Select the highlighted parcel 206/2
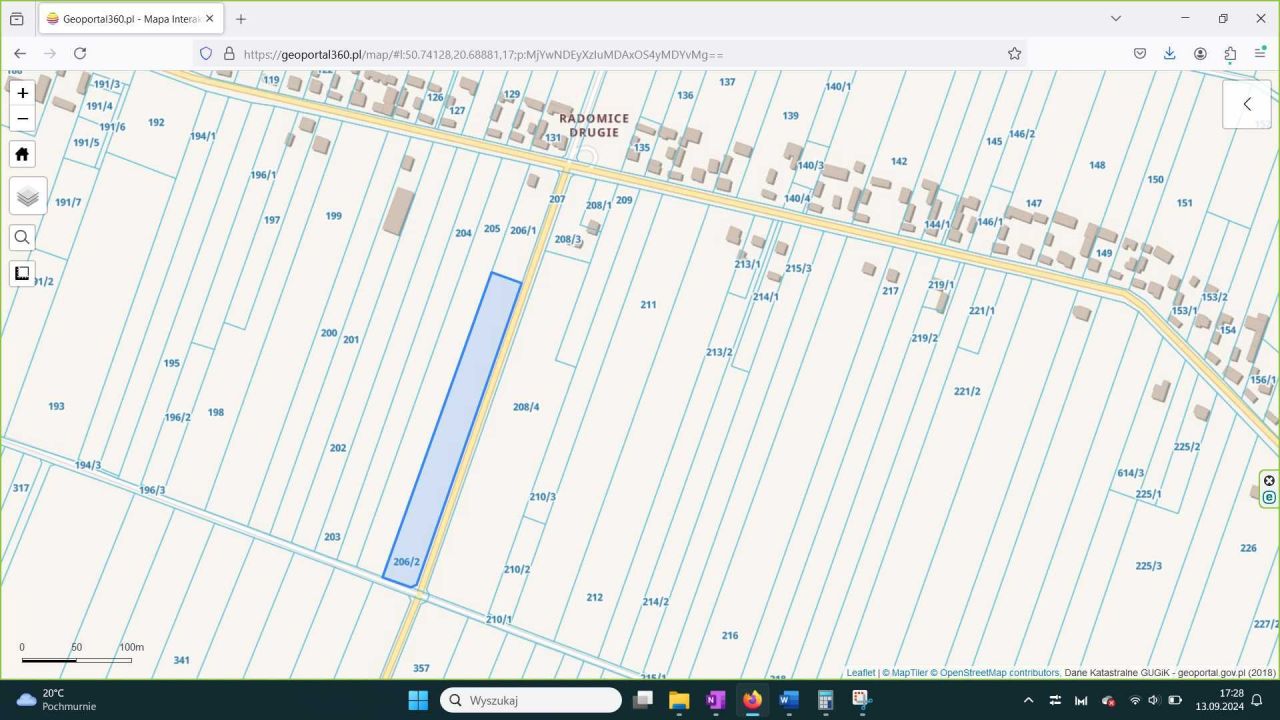 pyautogui.click(x=452, y=430)
